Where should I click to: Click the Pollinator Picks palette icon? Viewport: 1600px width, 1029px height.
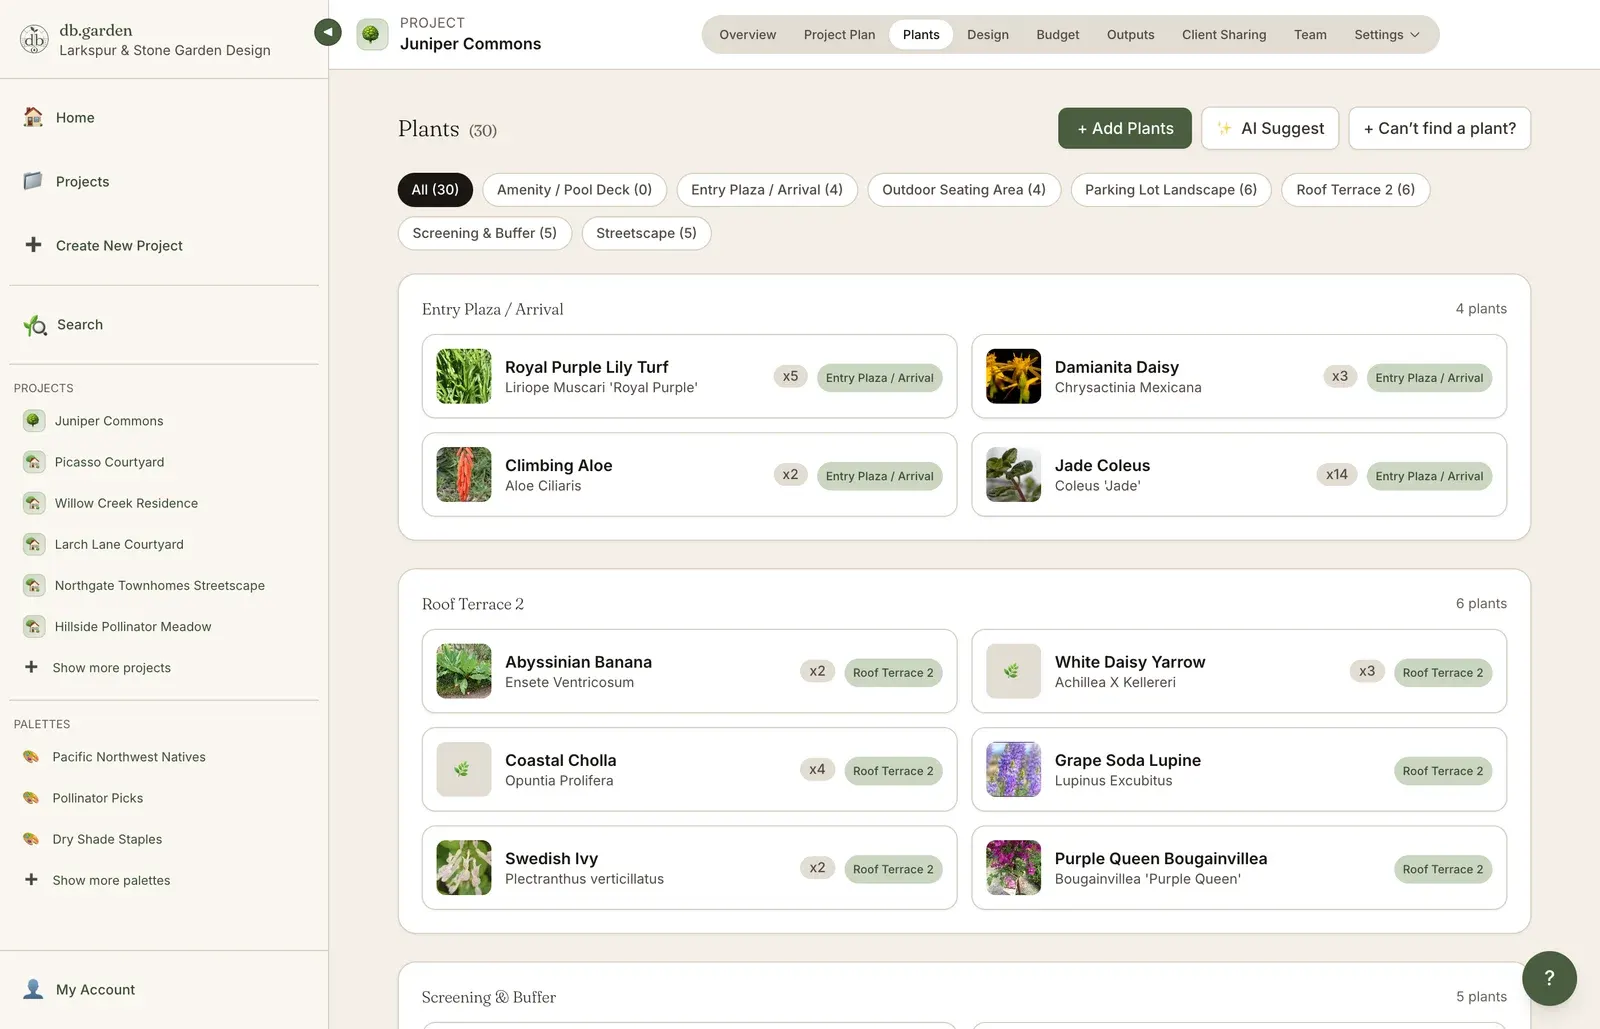(x=31, y=798)
